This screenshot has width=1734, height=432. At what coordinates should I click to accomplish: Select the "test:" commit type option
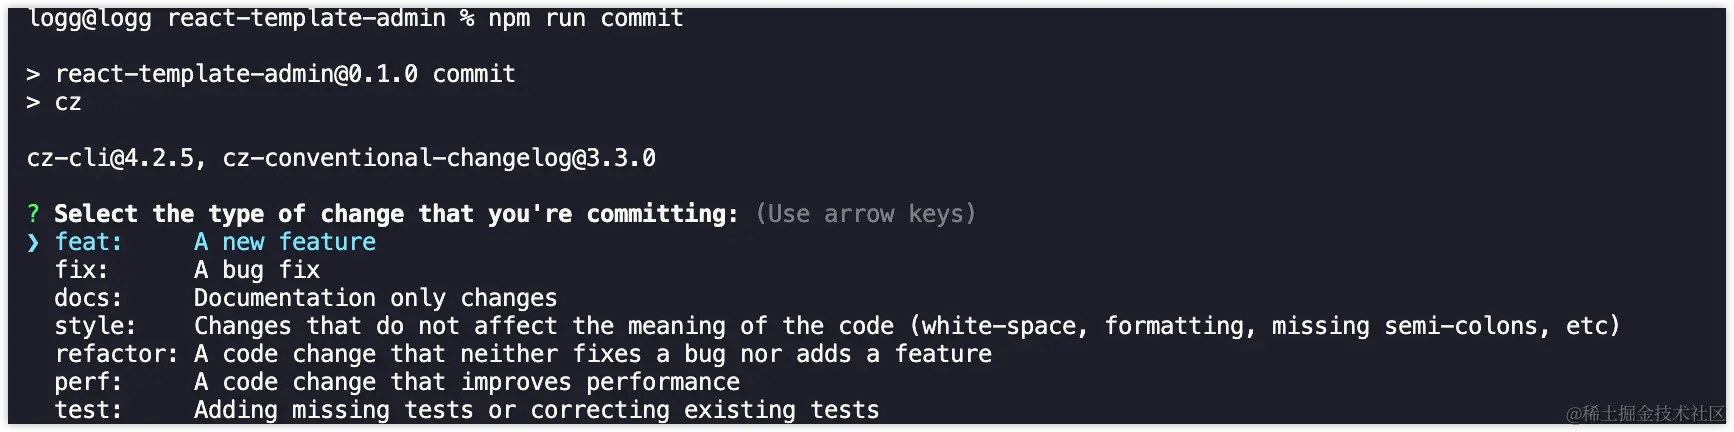point(88,410)
